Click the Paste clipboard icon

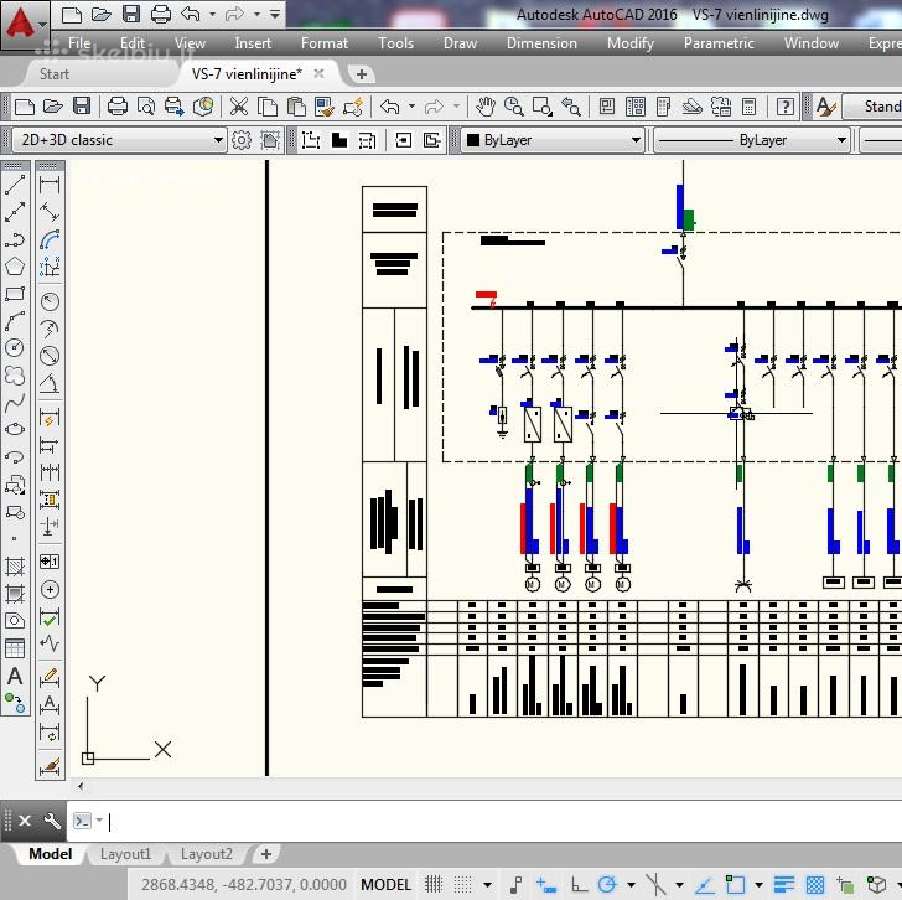pos(296,106)
